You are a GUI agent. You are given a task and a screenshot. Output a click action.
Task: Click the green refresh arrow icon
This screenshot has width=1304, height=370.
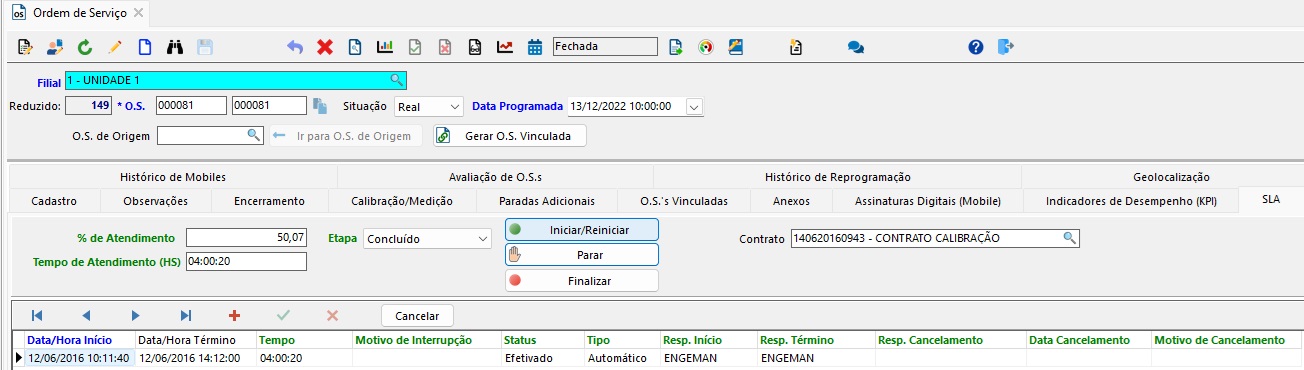pos(85,47)
